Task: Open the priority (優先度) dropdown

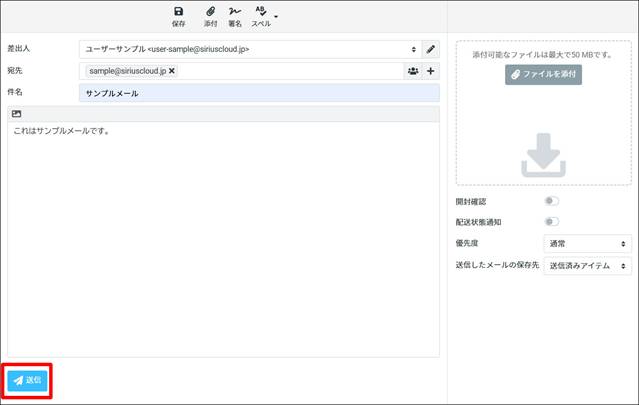Action: click(586, 244)
